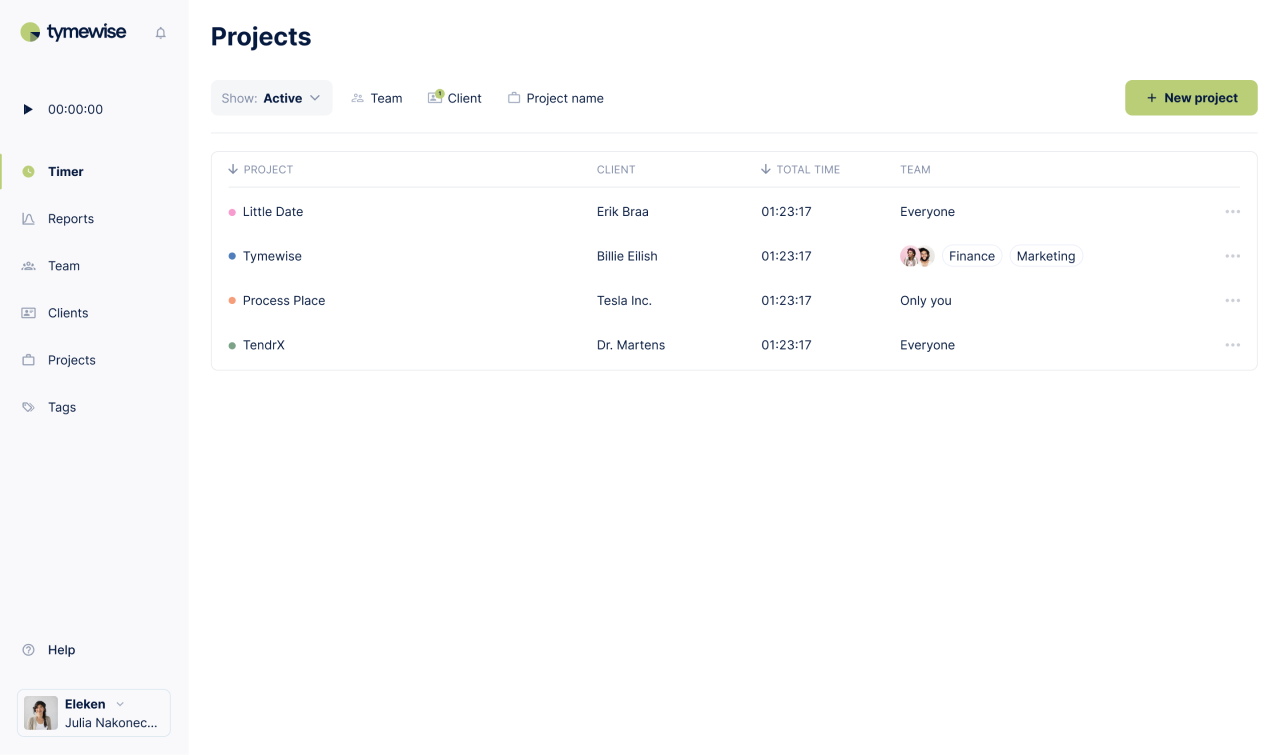Click the Client filter icon with badge
This screenshot has height=755, width=1280.
pos(435,97)
